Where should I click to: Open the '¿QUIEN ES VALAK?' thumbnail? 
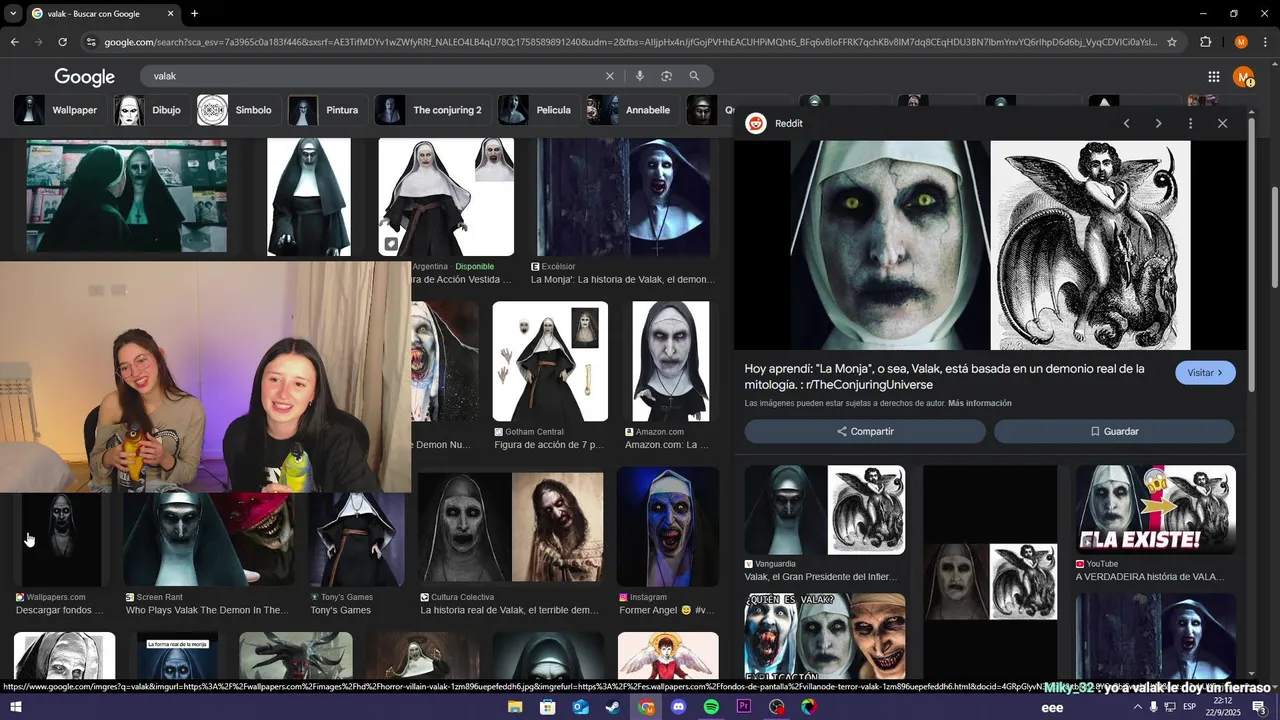(825, 636)
